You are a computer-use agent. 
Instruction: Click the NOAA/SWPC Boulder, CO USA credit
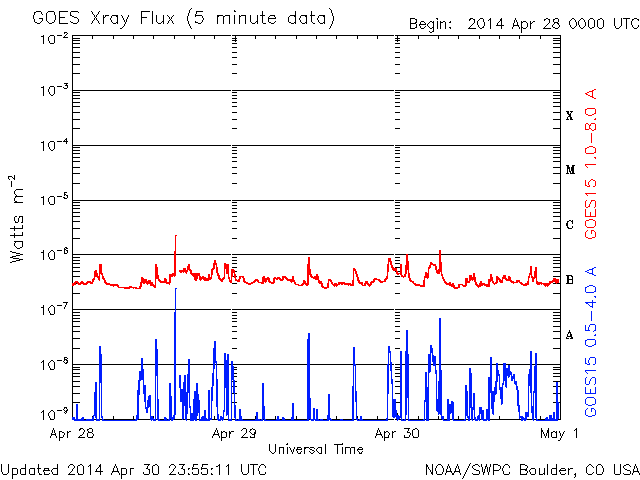531,468
